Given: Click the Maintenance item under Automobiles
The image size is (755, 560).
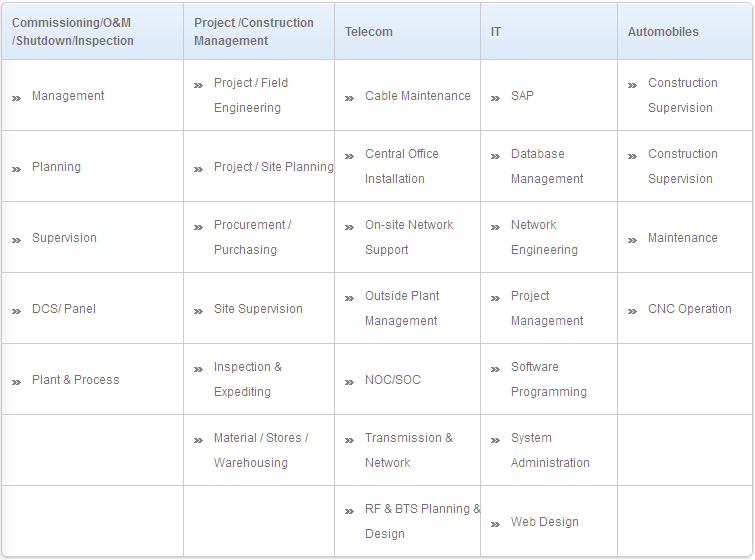Looking at the screenshot, I should pyautogui.click(x=682, y=238).
